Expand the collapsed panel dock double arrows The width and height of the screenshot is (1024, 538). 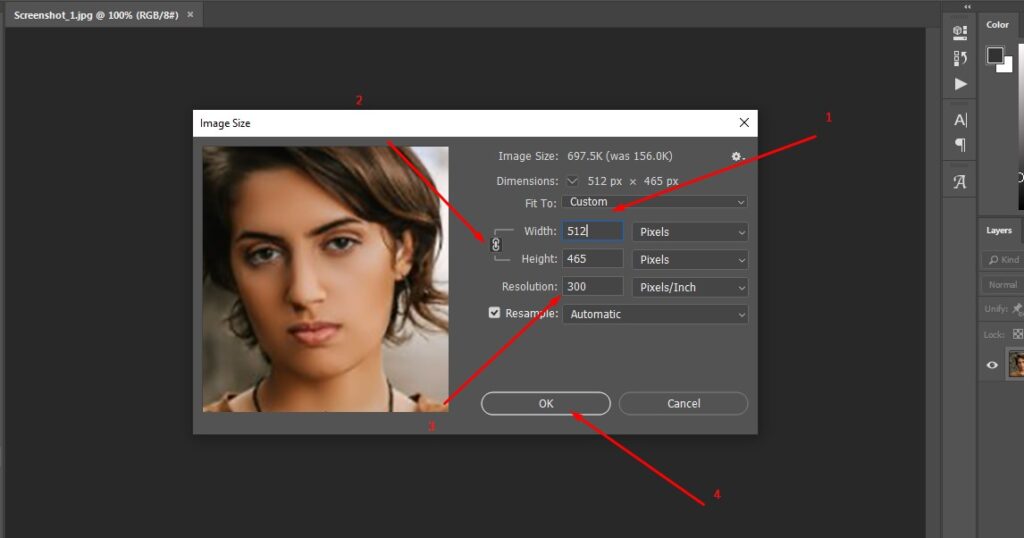[966, 6]
